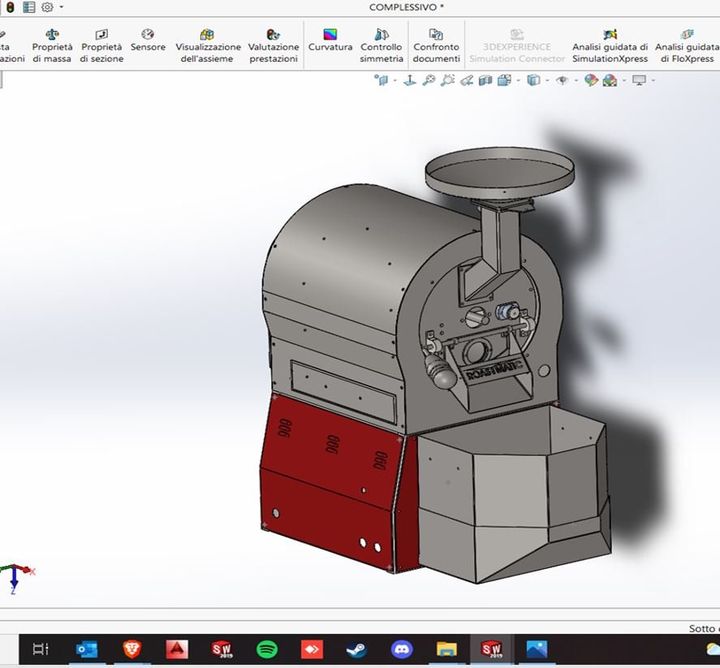This screenshot has height=668, width=720.
Task: Open Outlook from the taskbar
Action: tap(87, 649)
